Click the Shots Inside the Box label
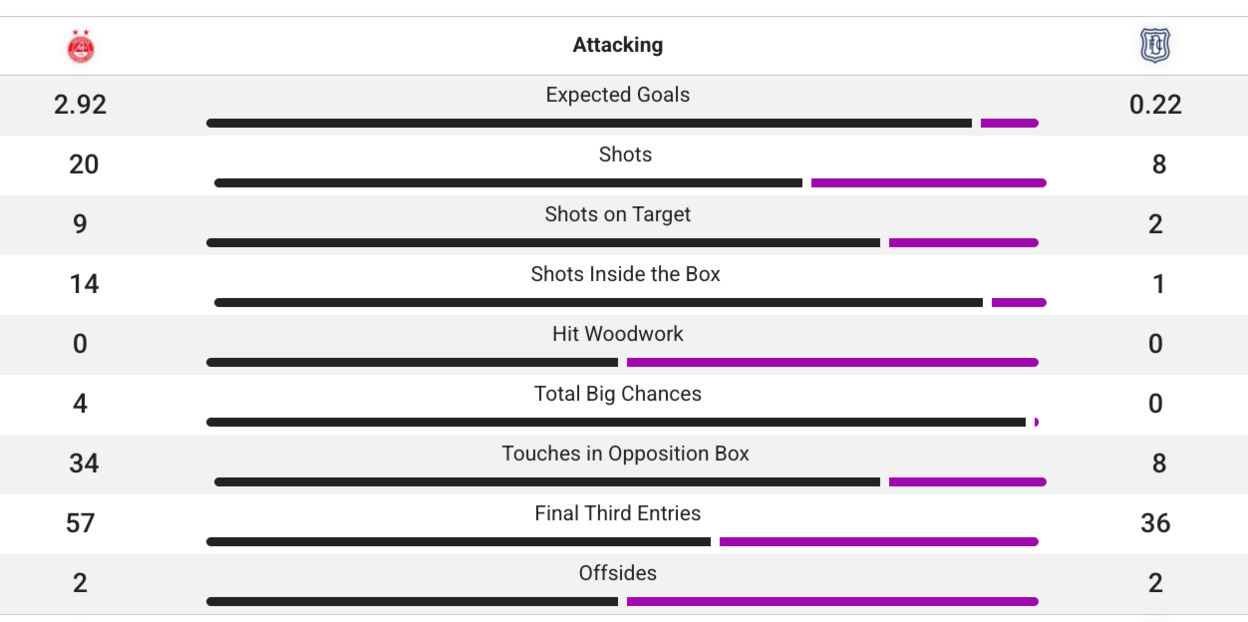The width and height of the screenshot is (1248, 622). click(x=625, y=275)
